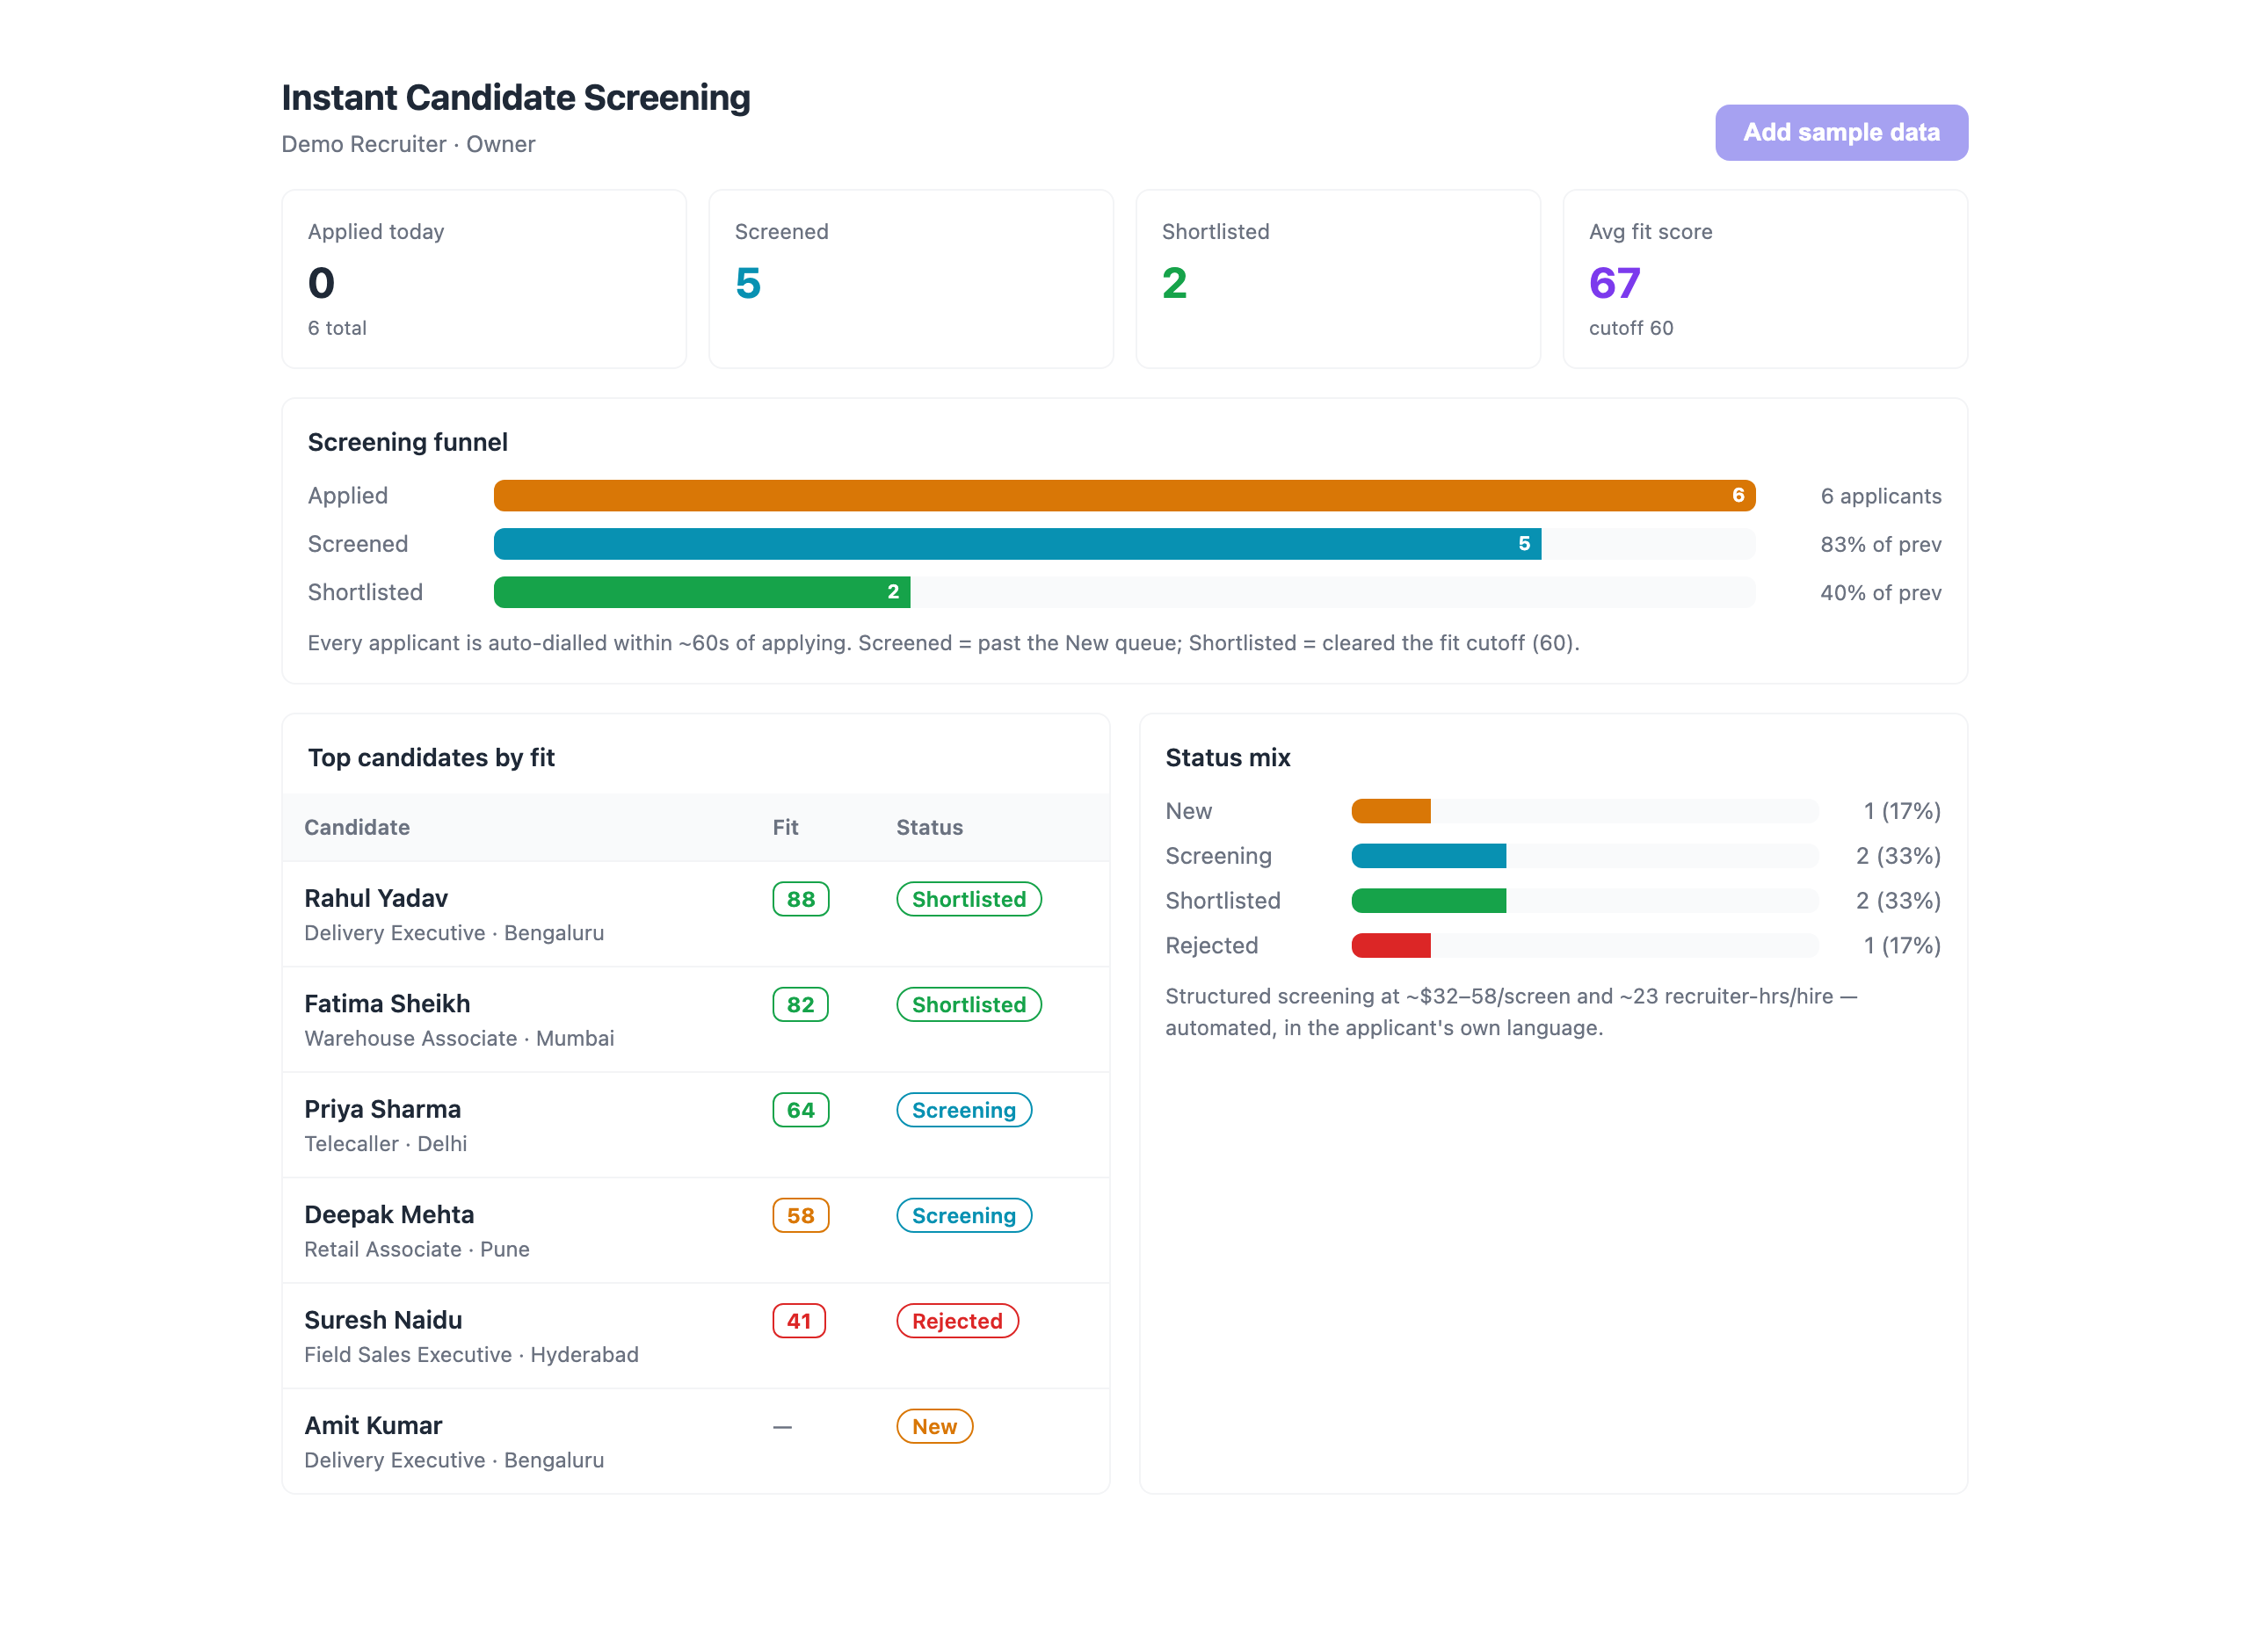Click 'Retail Associate · Pune' text
Viewport: 2250px width, 1652px height.
click(417, 1249)
